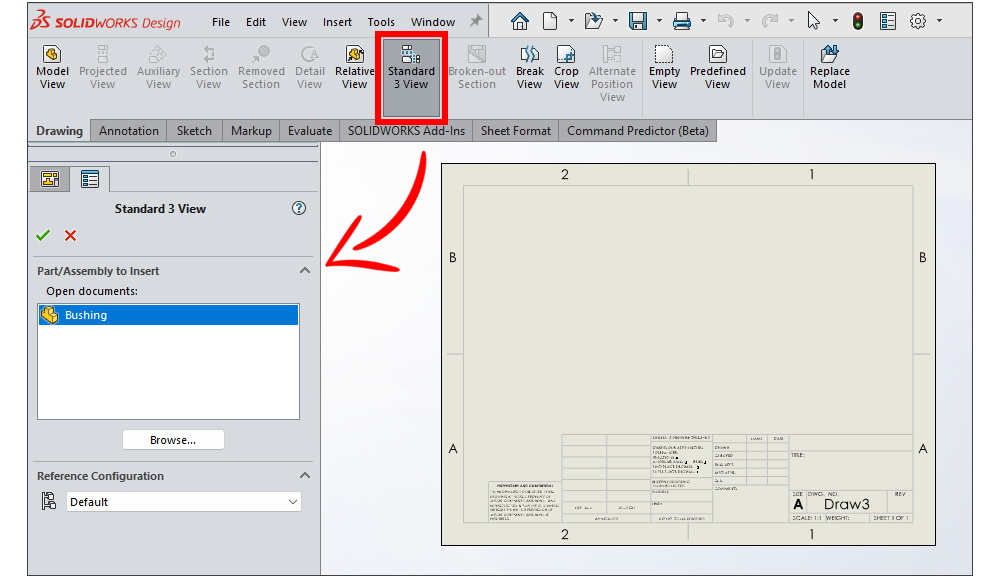Click the Update View tool

coord(777,67)
